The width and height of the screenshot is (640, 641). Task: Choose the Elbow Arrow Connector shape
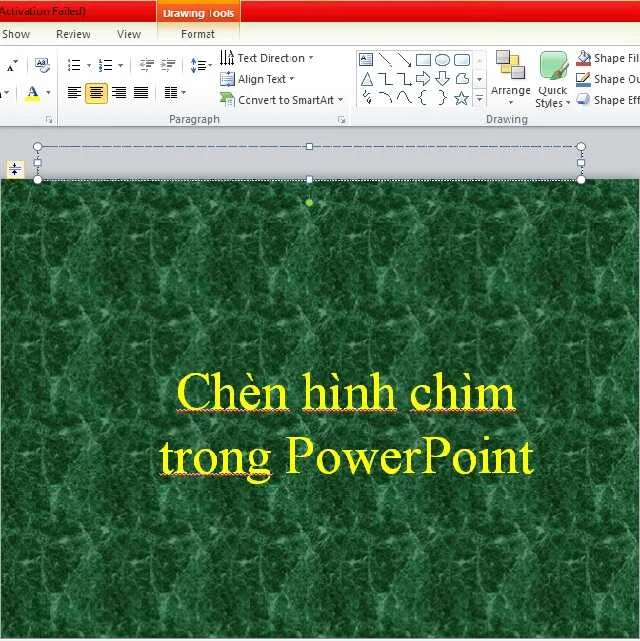pos(404,79)
